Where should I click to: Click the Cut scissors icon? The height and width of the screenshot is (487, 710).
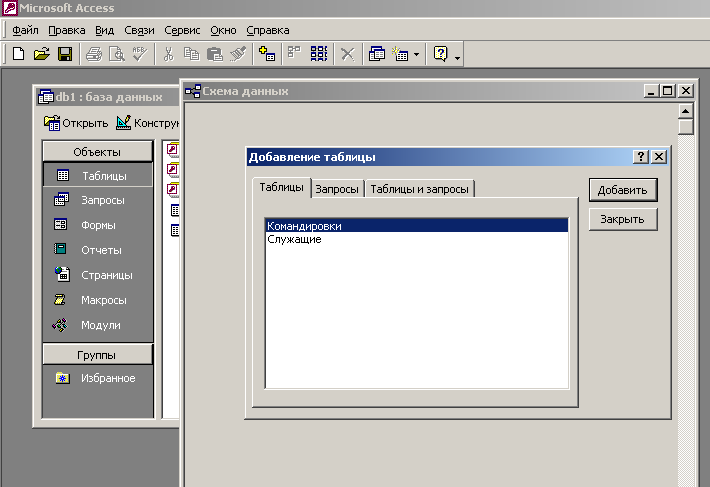click(168, 54)
